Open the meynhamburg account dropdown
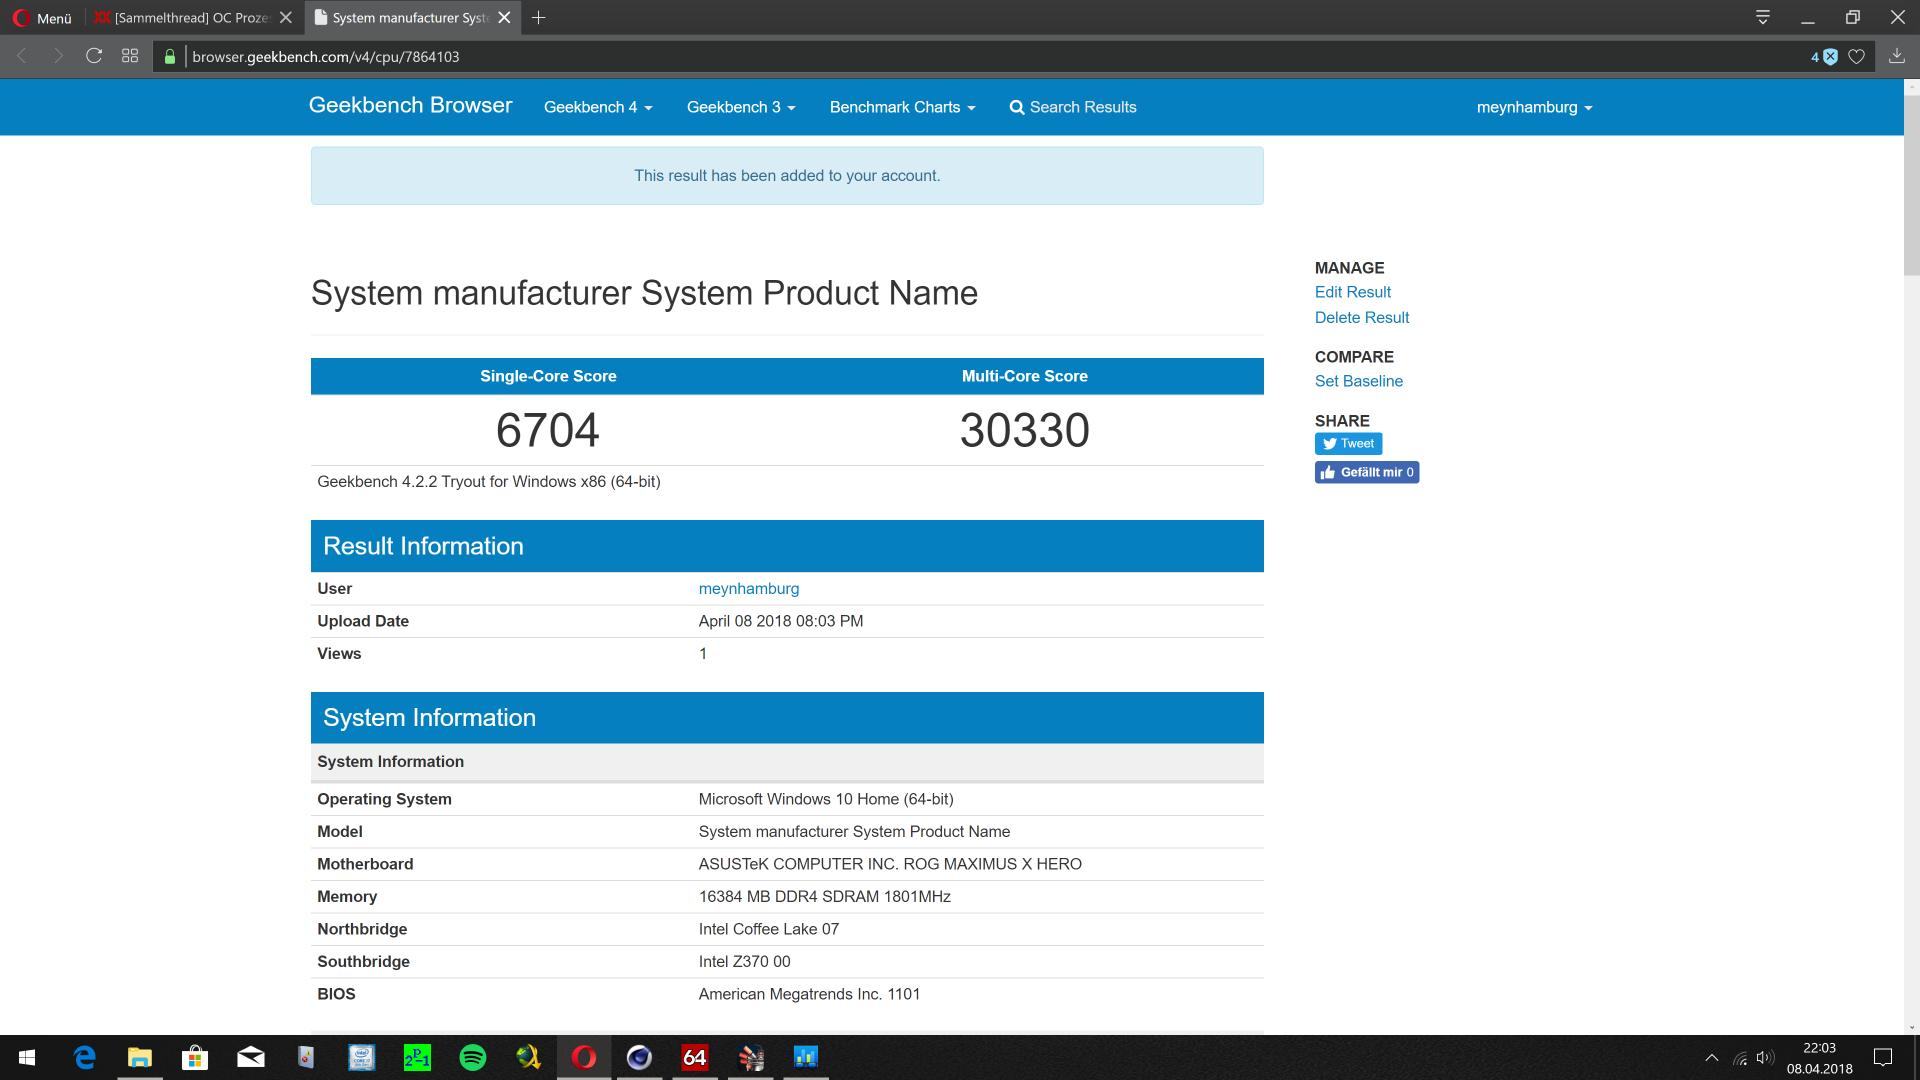The width and height of the screenshot is (1920, 1080). click(x=1533, y=107)
